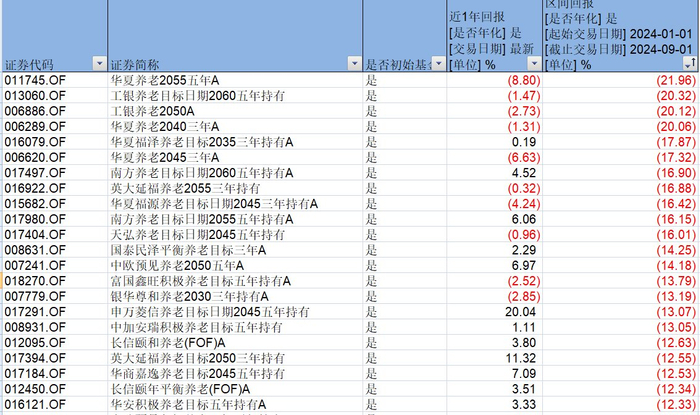Select interval return value (12.33)
This screenshot has height=415, width=700.
click(x=676, y=405)
